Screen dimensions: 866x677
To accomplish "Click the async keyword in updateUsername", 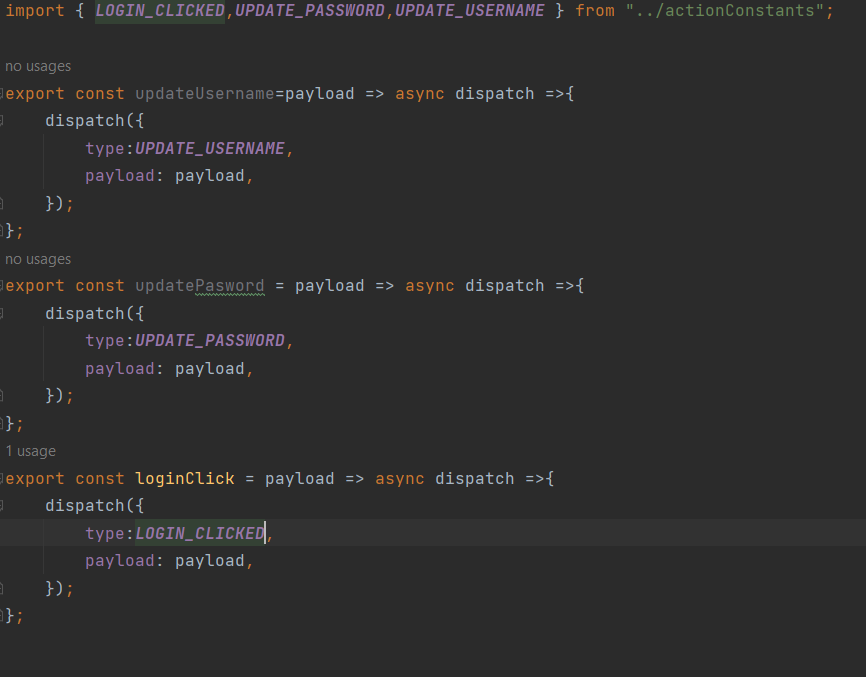I will (x=419, y=92).
